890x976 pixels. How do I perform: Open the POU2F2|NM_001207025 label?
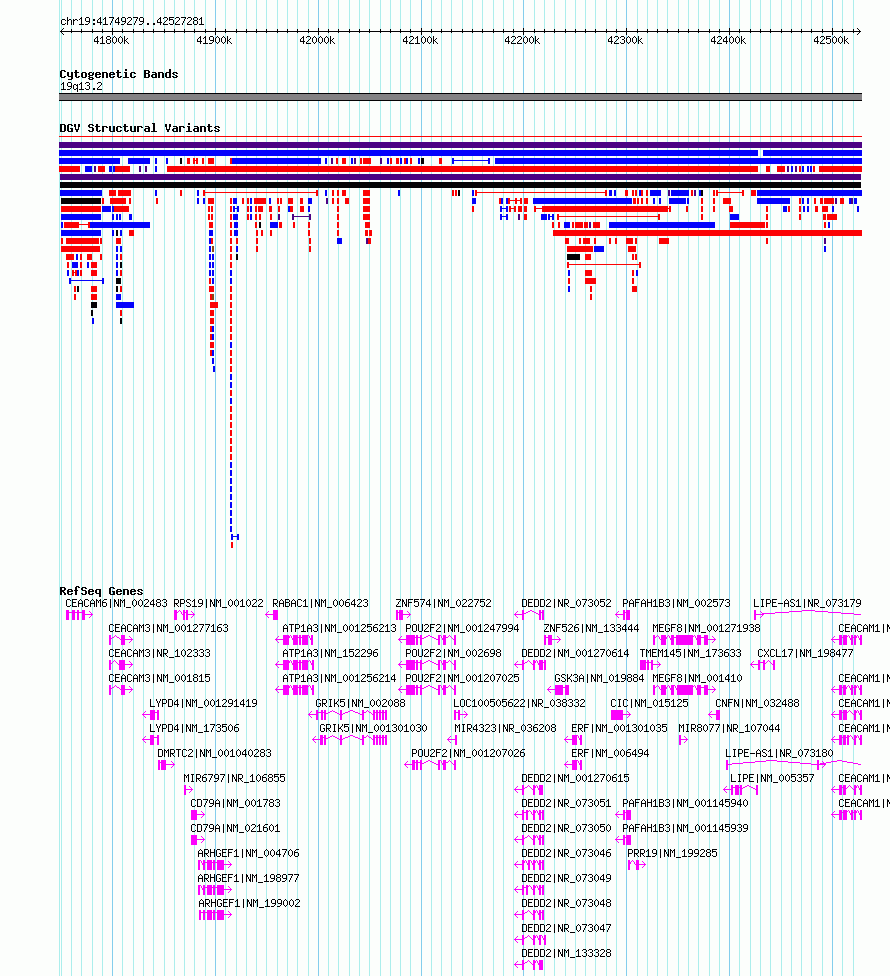(462, 678)
